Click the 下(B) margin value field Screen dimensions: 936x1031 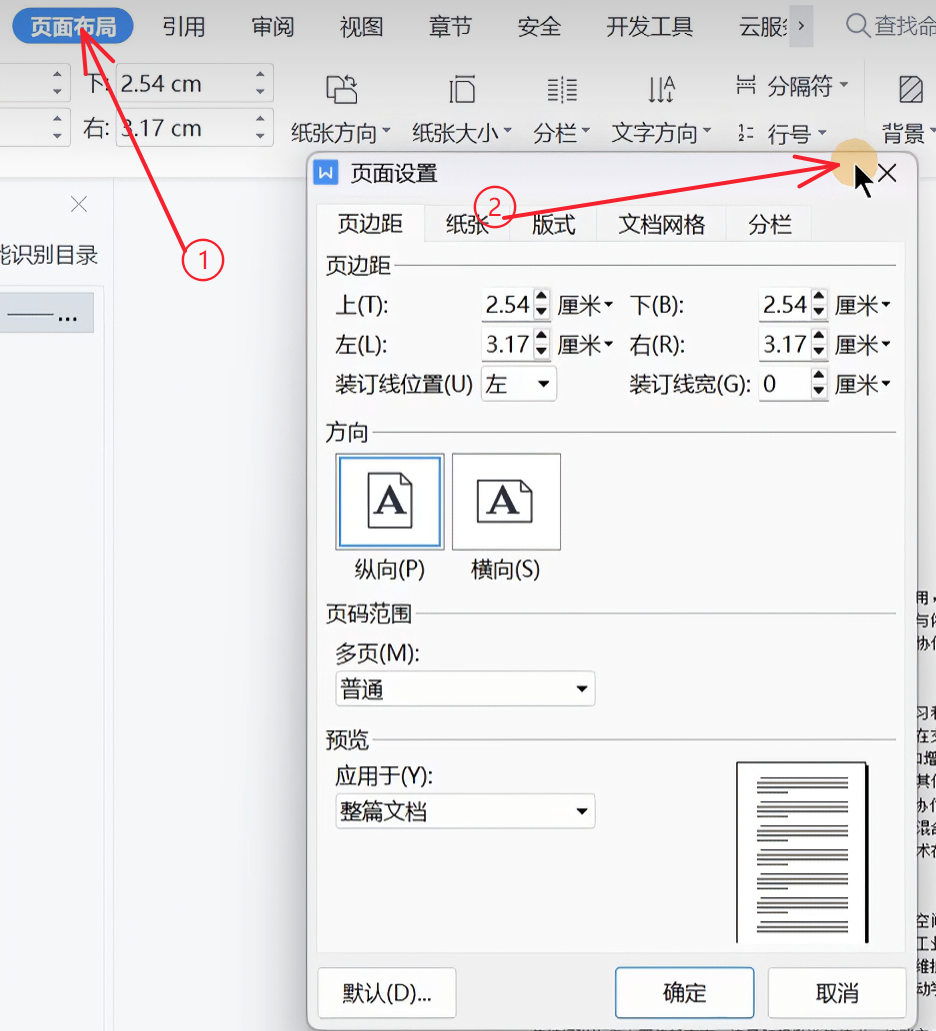(785, 305)
